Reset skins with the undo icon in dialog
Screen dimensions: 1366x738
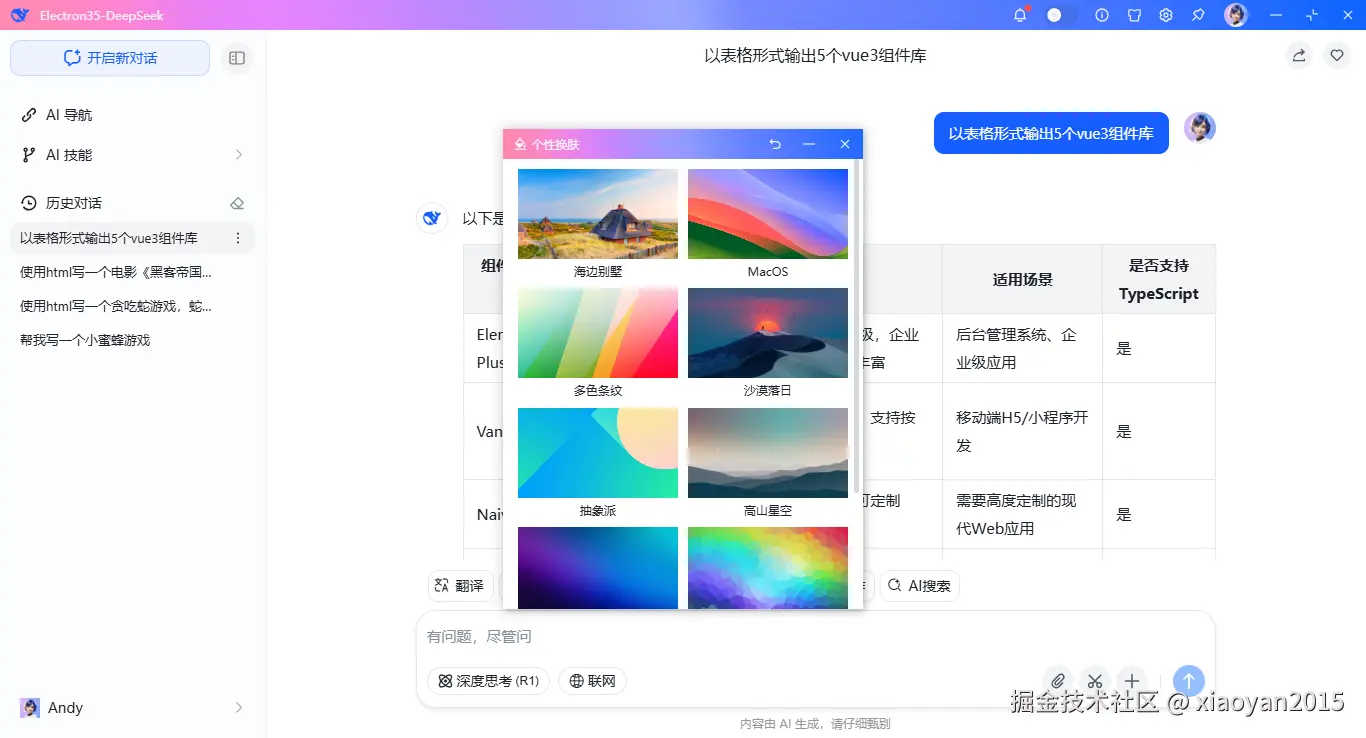point(775,144)
